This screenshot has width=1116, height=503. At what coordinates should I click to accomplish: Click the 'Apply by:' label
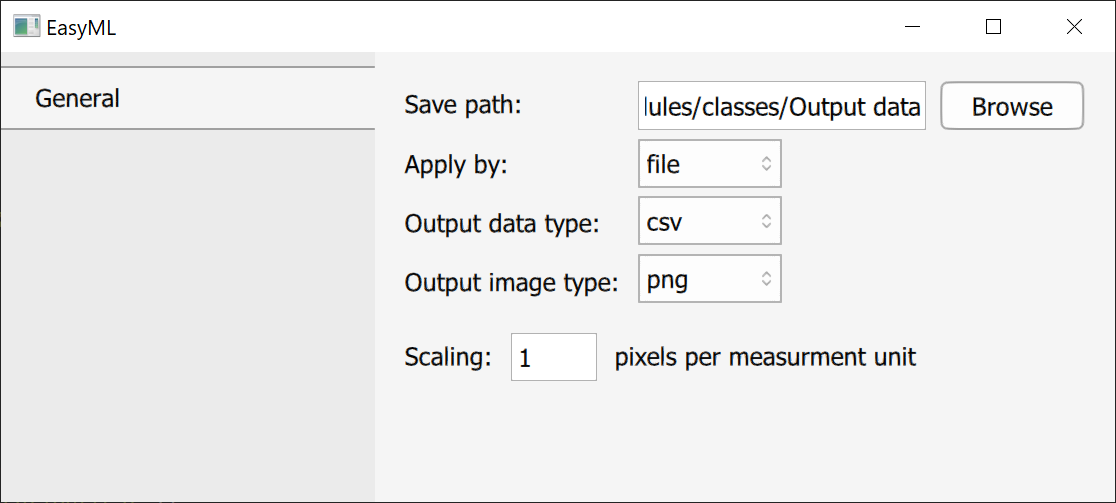[456, 165]
